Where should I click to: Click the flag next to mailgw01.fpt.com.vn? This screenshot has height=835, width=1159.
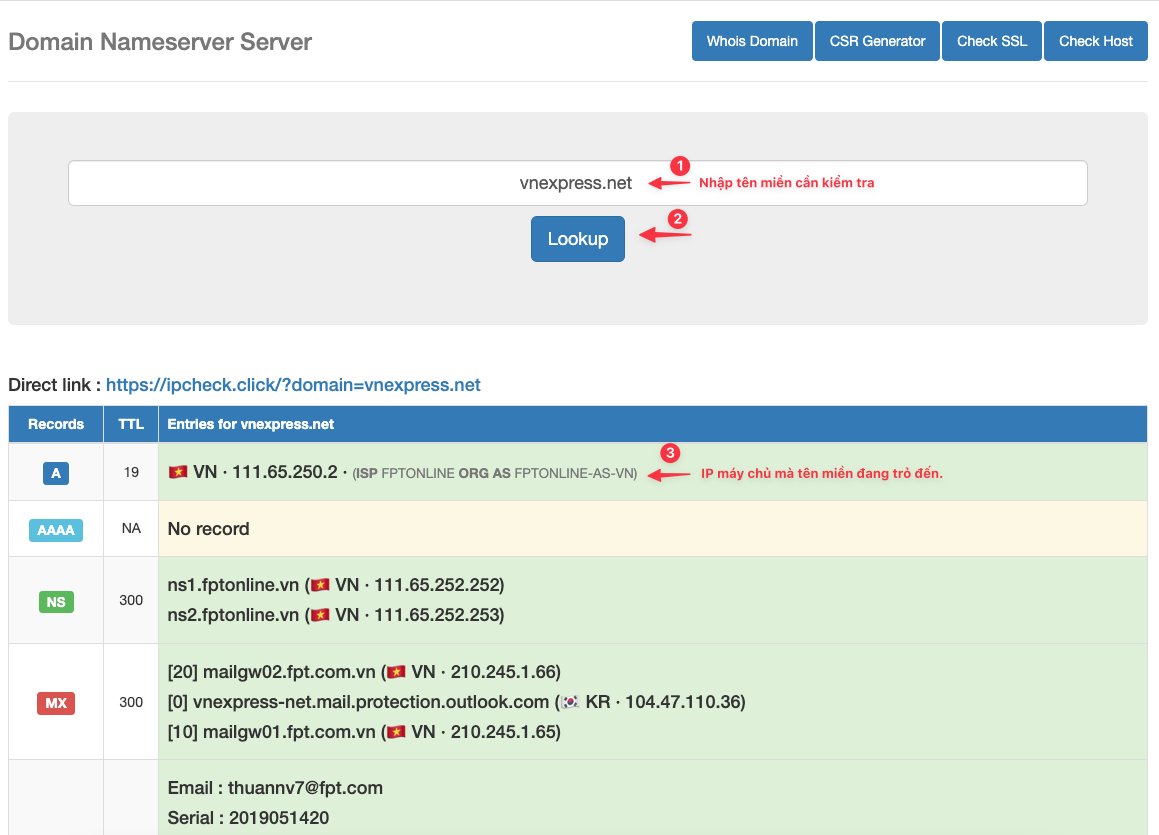pos(396,732)
